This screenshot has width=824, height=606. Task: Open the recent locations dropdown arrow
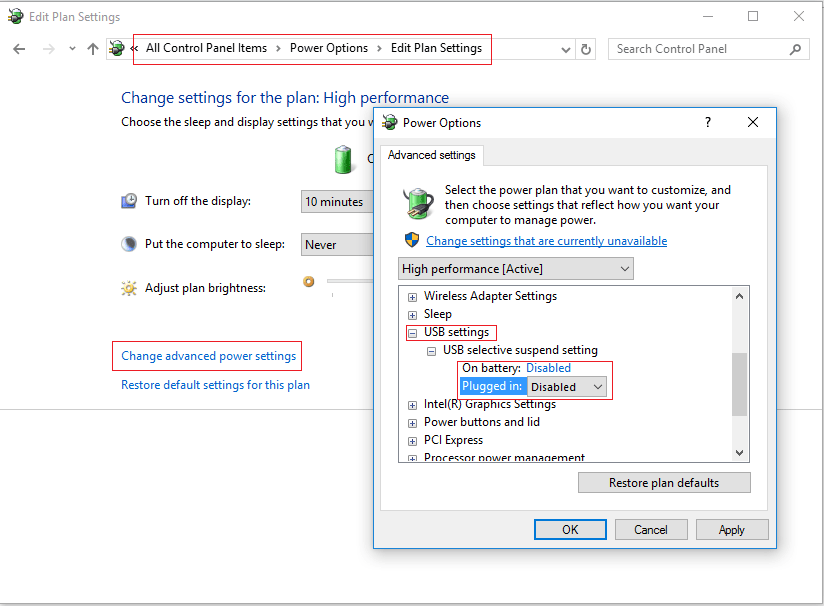pos(72,49)
